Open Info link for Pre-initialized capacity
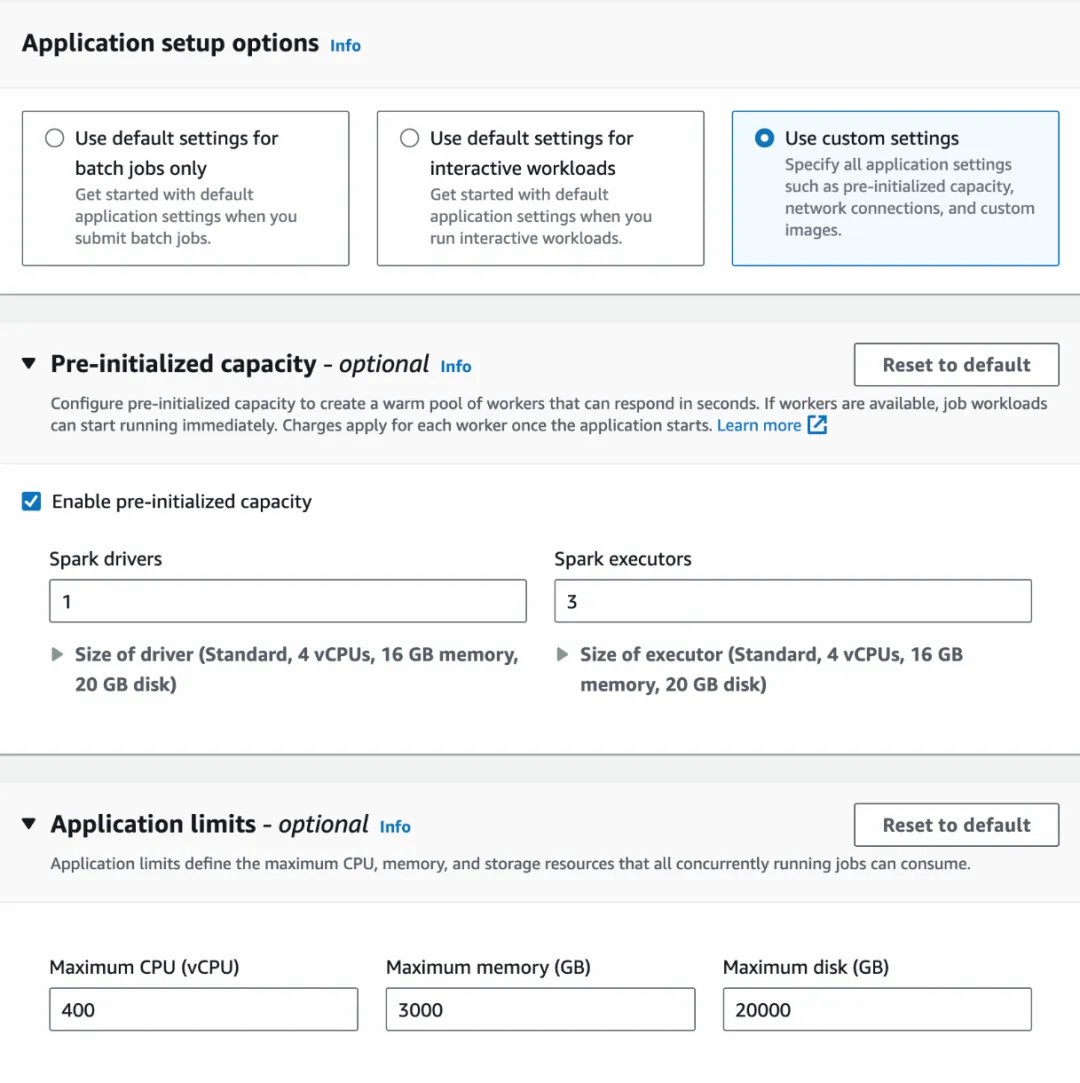 point(456,367)
